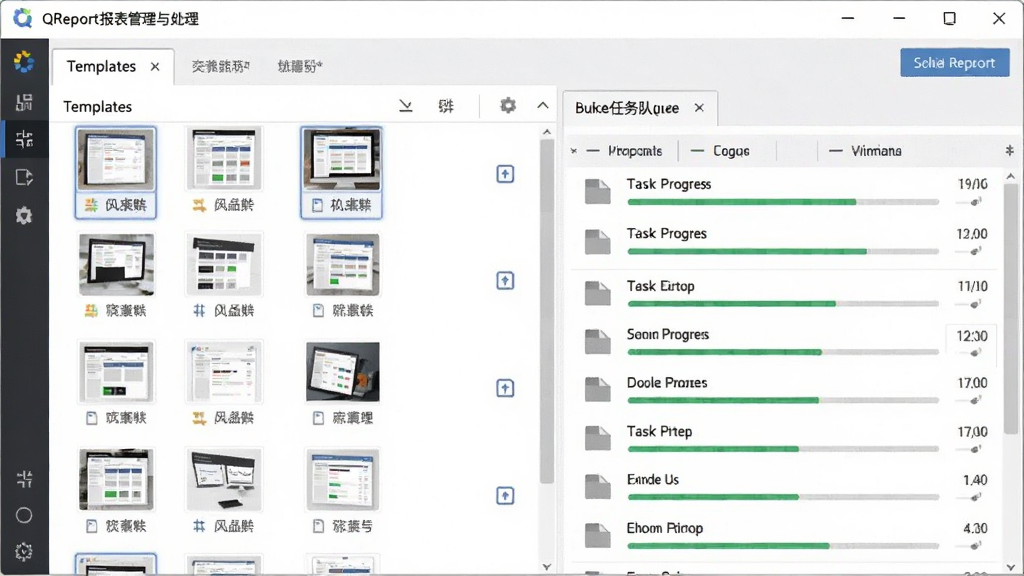Open the dashboard icon in the left sidebar
This screenshot has height=576, width=1024.
(x=24, y=102)
